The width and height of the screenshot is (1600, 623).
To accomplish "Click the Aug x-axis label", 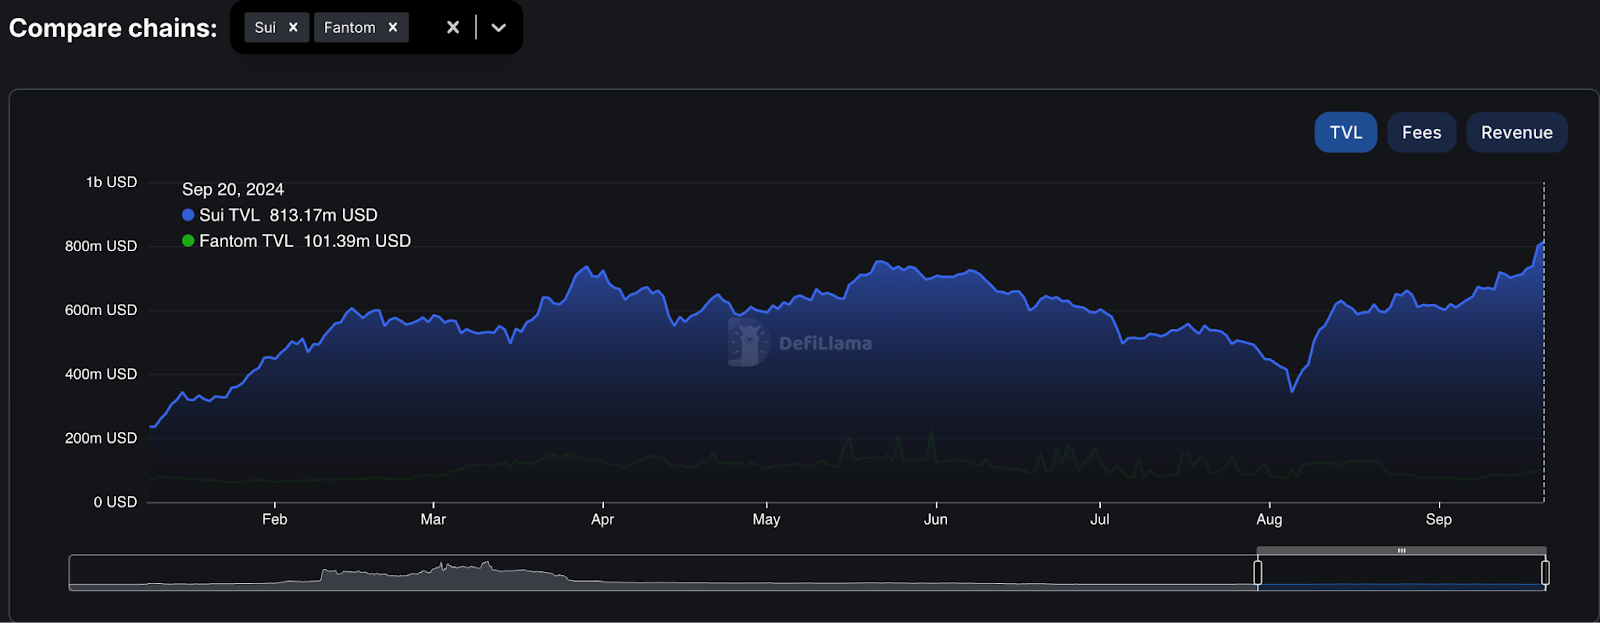I will 1269,519.
